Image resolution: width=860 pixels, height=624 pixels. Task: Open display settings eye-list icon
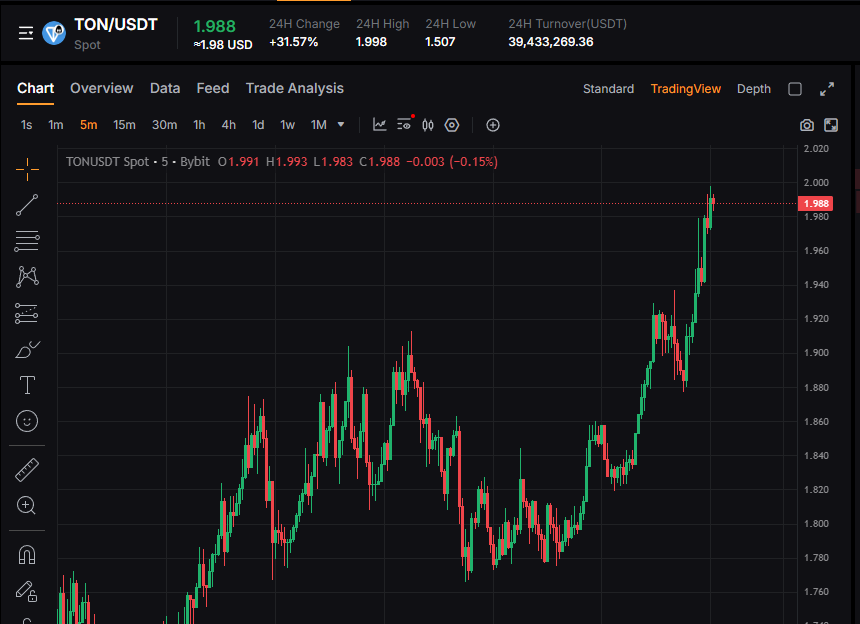[405, 124]
